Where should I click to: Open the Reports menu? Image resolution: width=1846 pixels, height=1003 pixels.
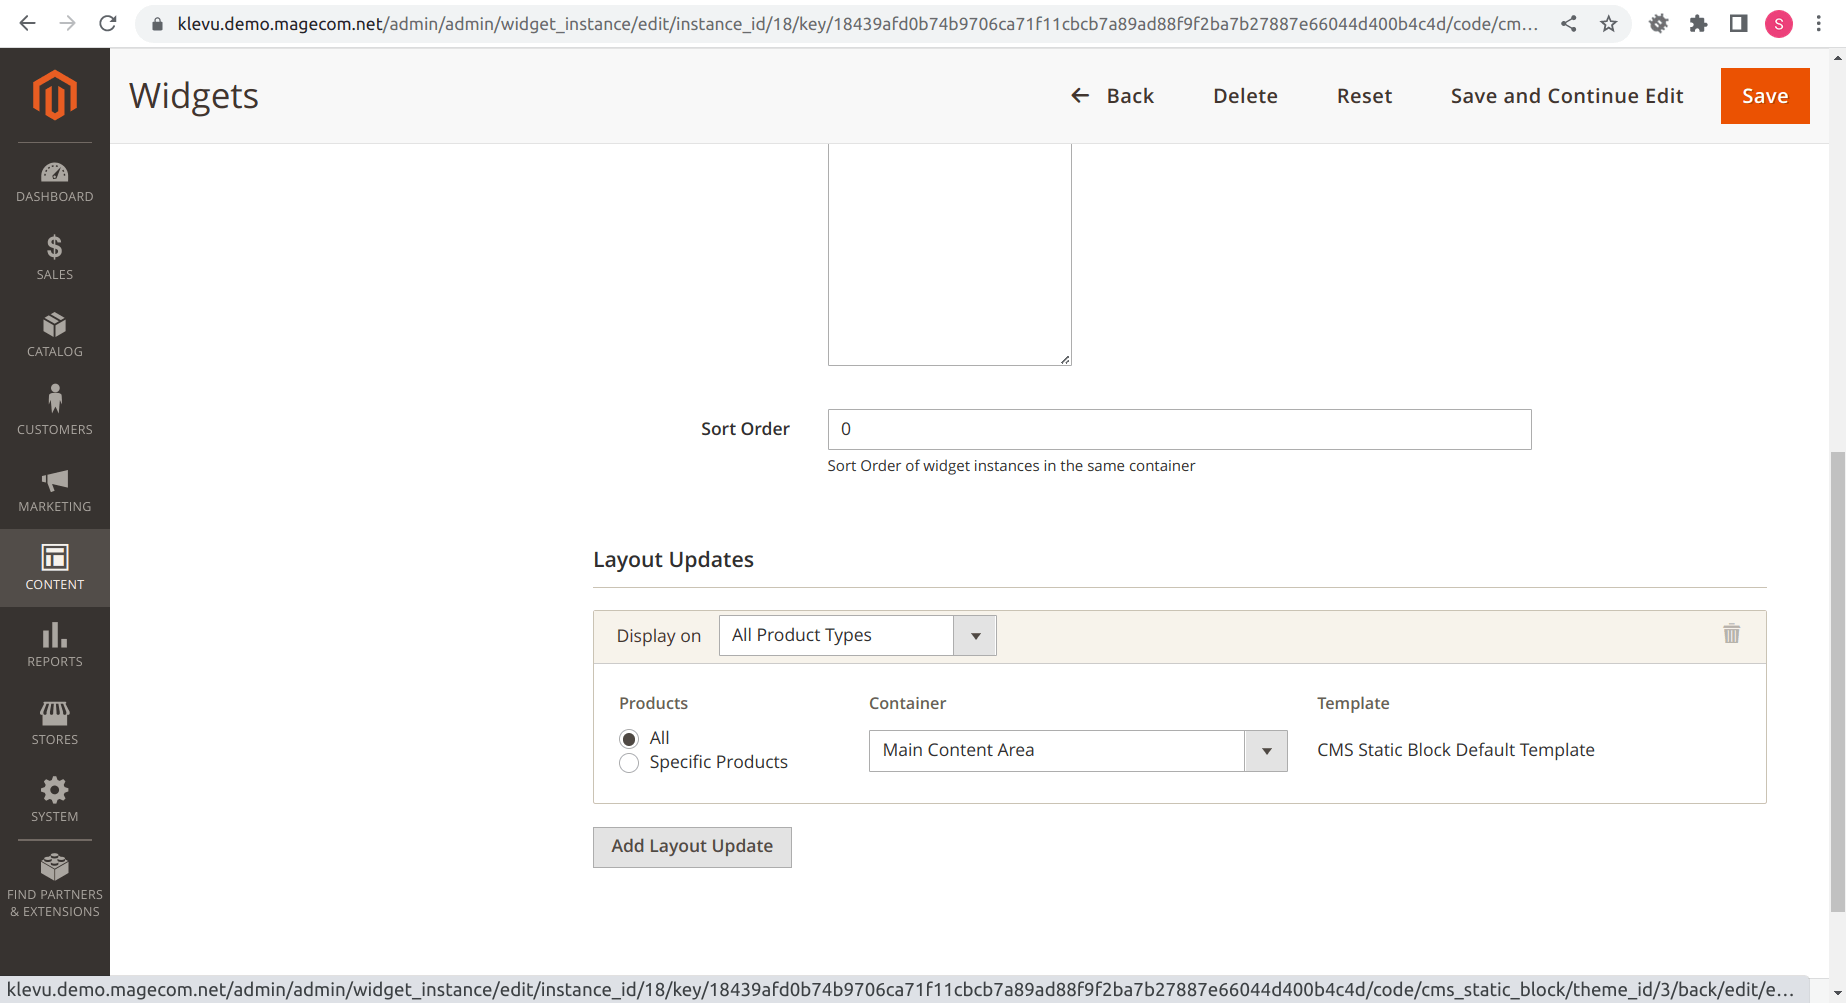[x=55, y=646]
